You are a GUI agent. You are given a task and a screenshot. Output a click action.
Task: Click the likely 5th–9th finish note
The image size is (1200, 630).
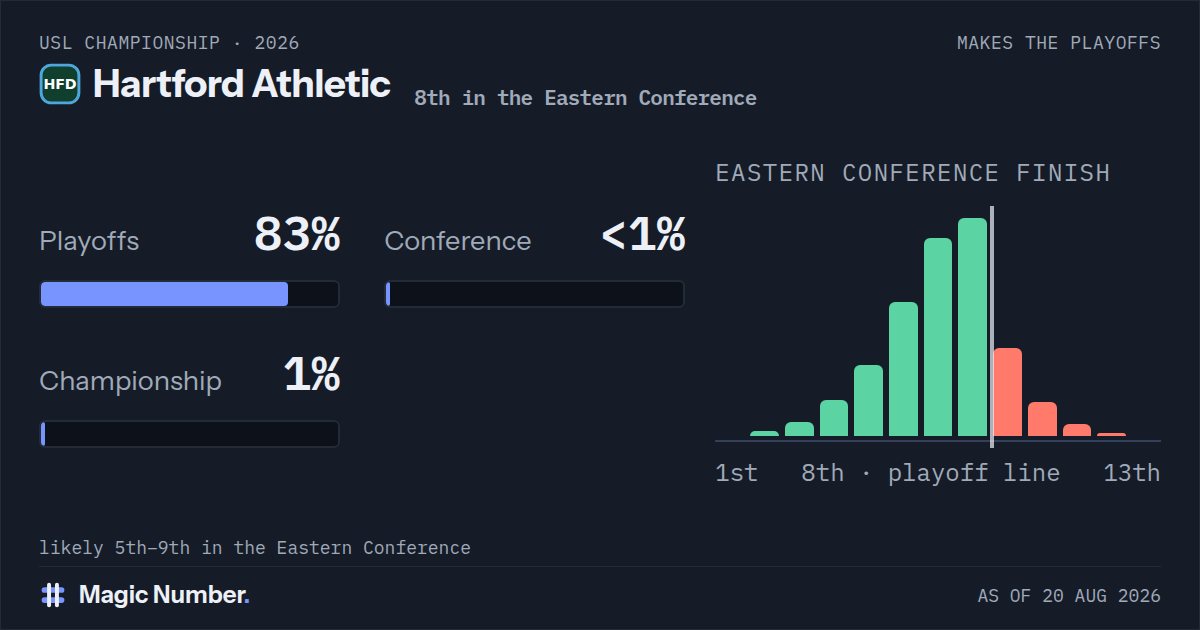[255, 548]
